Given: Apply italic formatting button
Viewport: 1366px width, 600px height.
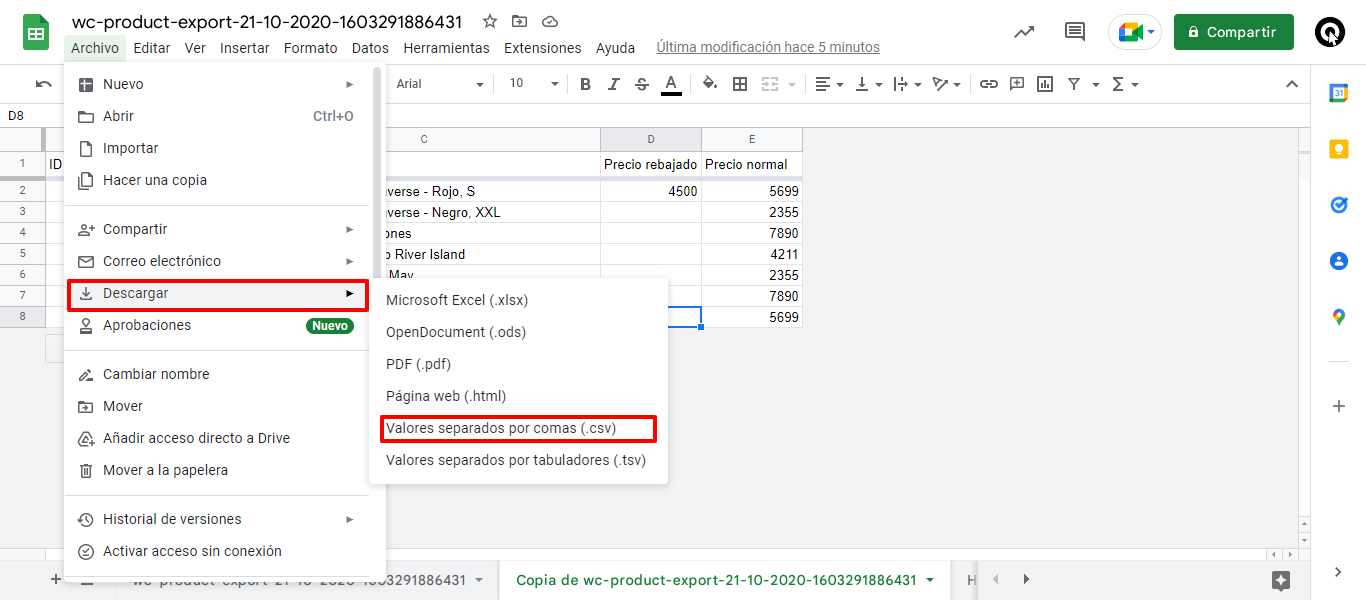Looking at the screenshot, I should click(x=613, y=84).
